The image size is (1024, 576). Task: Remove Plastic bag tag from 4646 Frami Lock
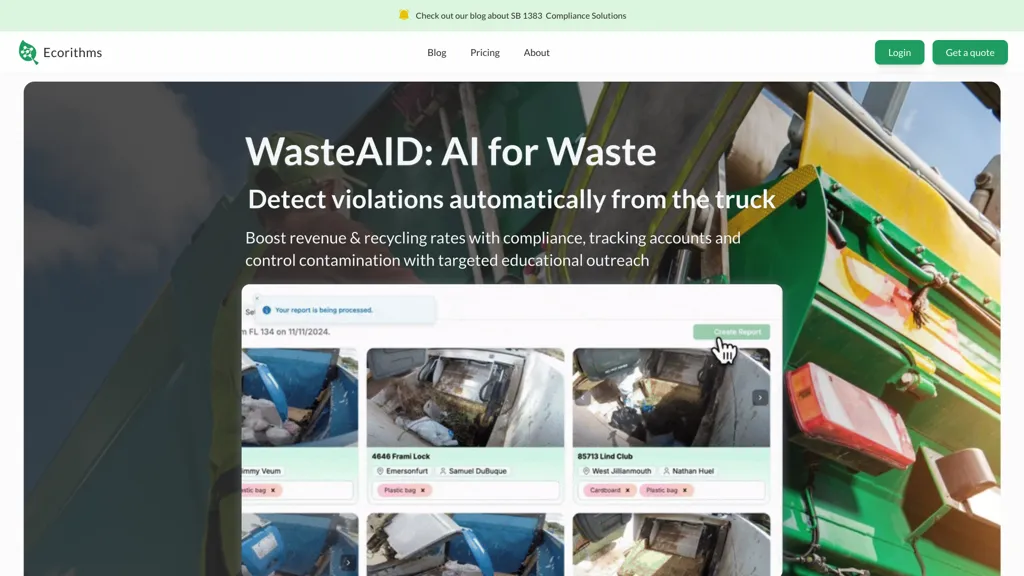[x=423, y=490]
